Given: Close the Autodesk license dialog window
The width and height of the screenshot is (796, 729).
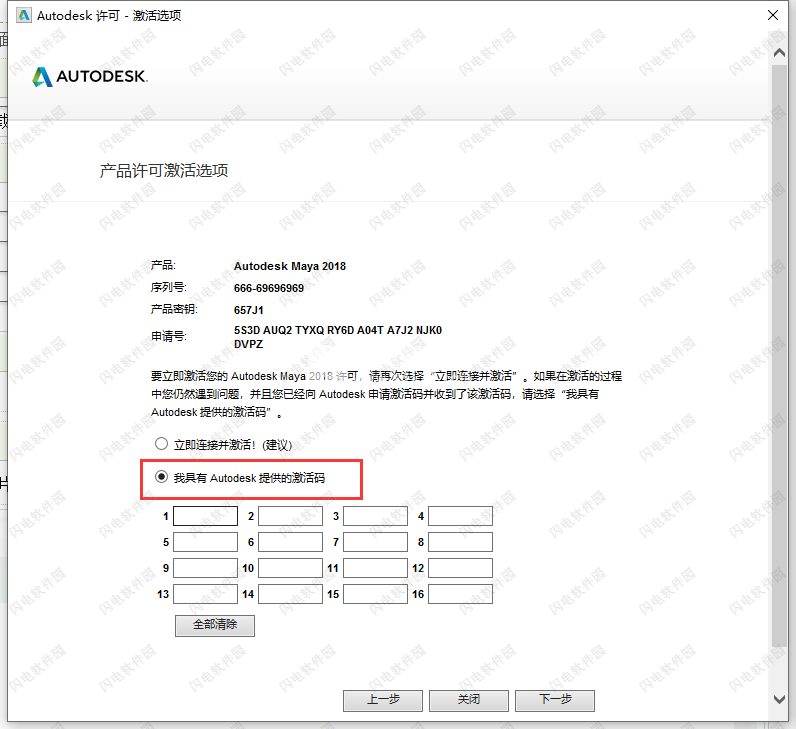Looking at the screenshot, I should pos(773,15).
